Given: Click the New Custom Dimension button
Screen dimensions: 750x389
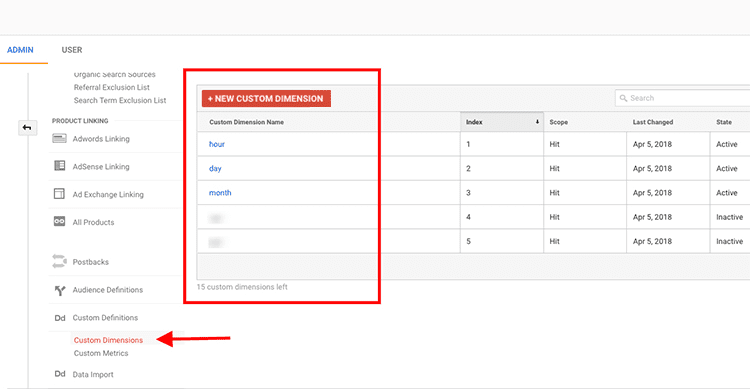Looking at the screenshot, I should 266,99.
